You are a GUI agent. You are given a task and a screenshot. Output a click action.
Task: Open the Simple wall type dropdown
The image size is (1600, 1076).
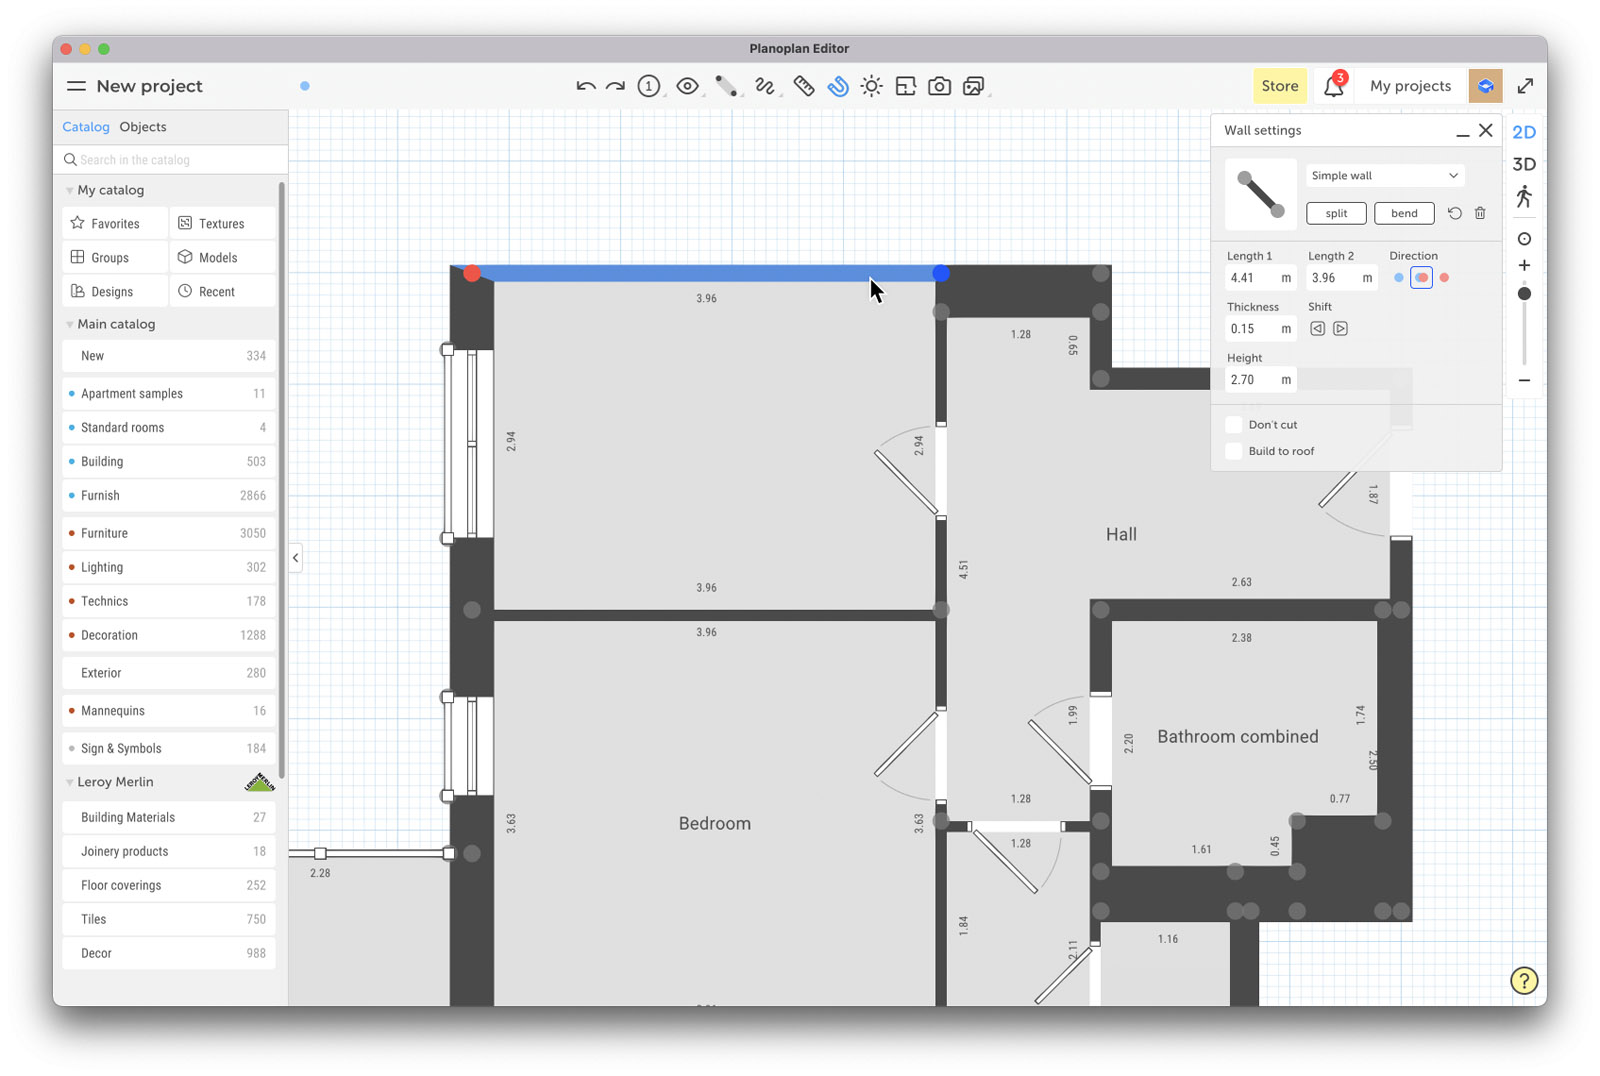[1385, 176]
